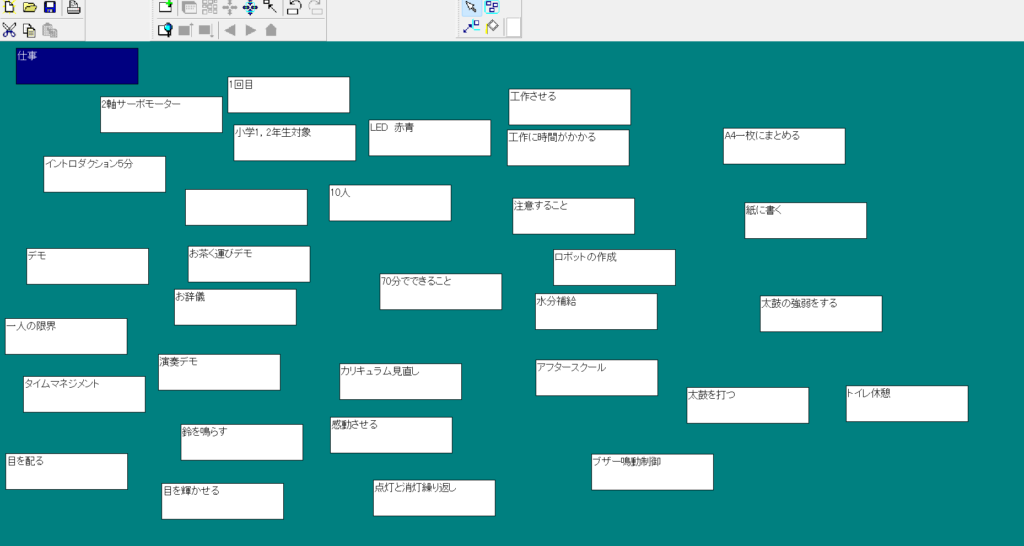Toggle the connected-boxes grouping mode
The height and width of the screenshot is (546, 1024).
pos(492,7)
